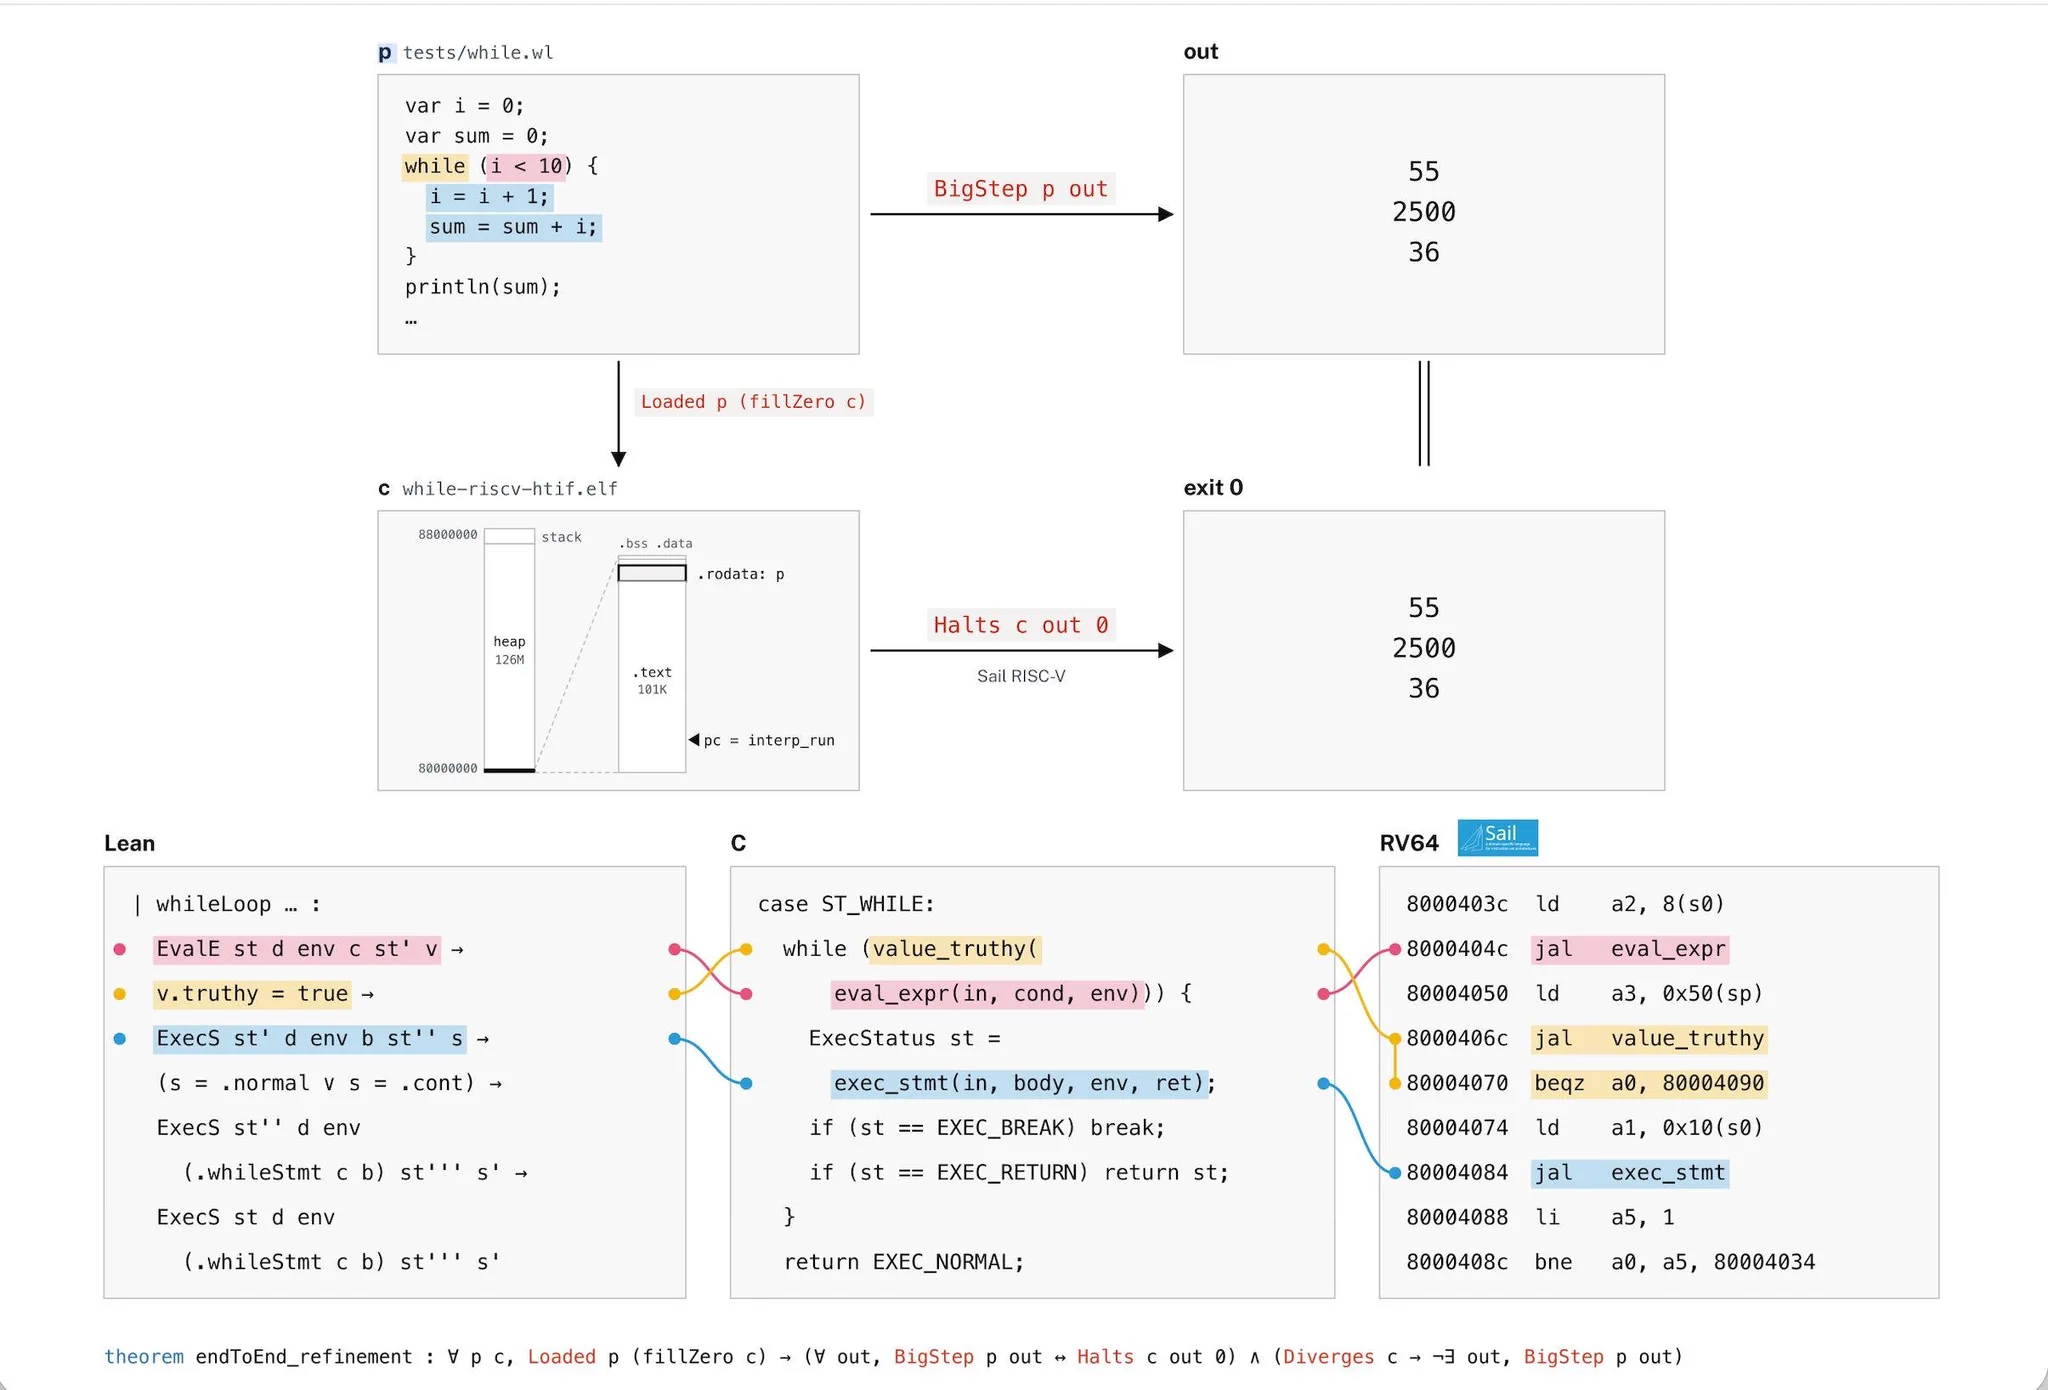Click if (st == EXEC_BREAK) break; line
This screenshot has height=1390, width=2048.
(987, 1128)
